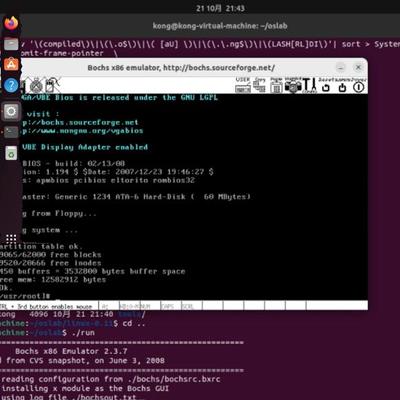Viewport: 400px width, 400px height.
Task: Click the './run' command in the terminal
Action: coord(83,333)
